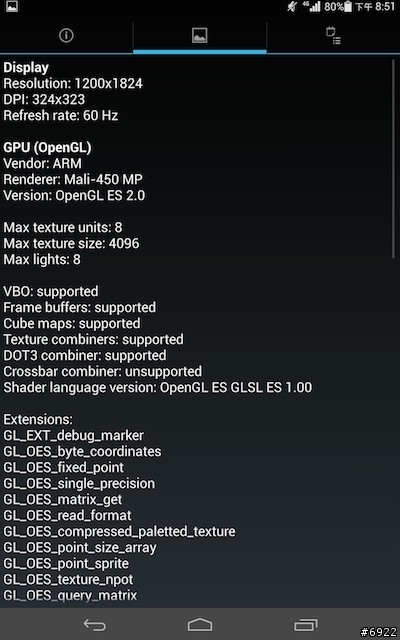400x640 pixels.
Task: Tap the Crossbar combiner: unsupported line
Action: click(x=102, y=371)
